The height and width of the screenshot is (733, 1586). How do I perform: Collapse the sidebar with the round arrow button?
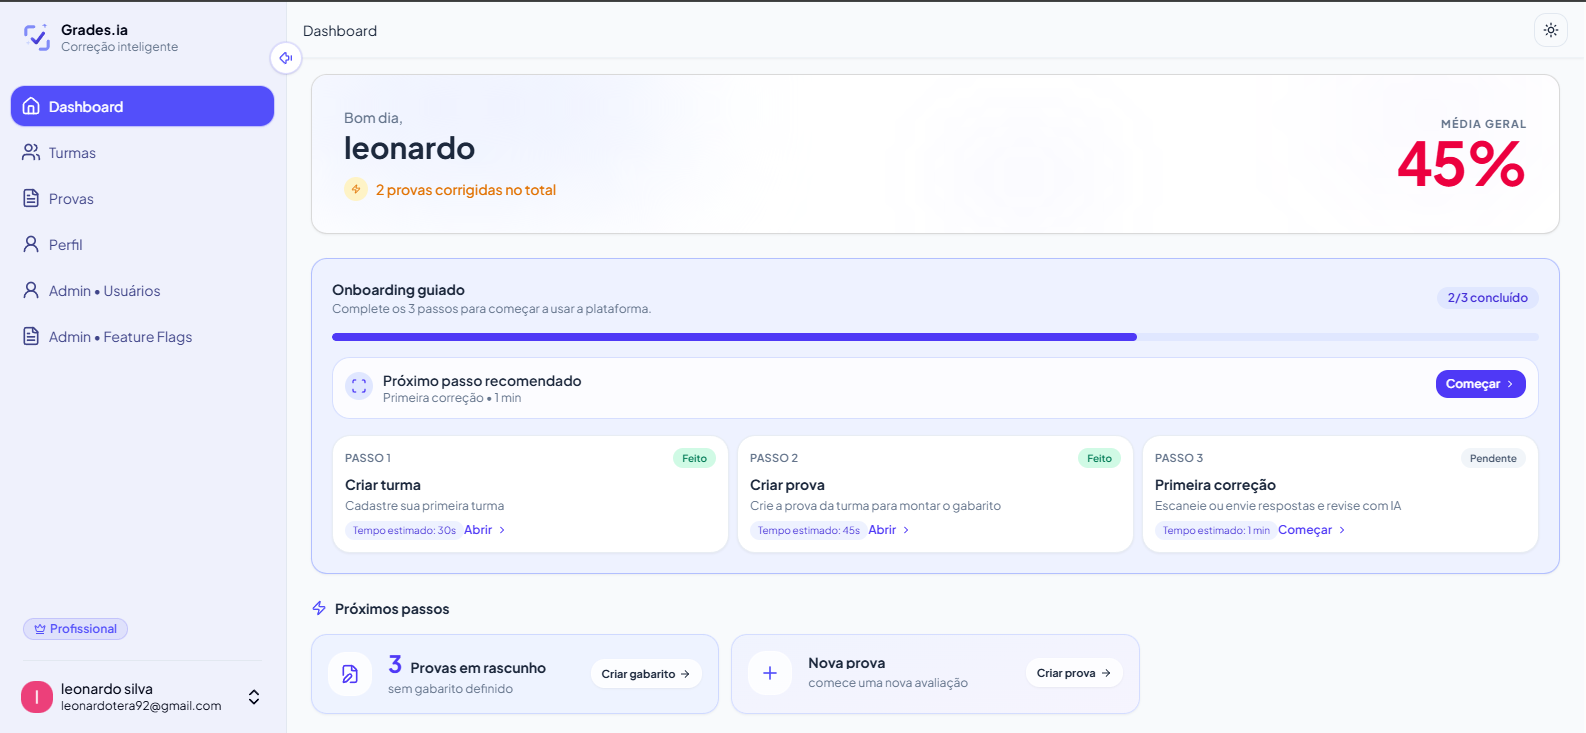pos(286,58)
